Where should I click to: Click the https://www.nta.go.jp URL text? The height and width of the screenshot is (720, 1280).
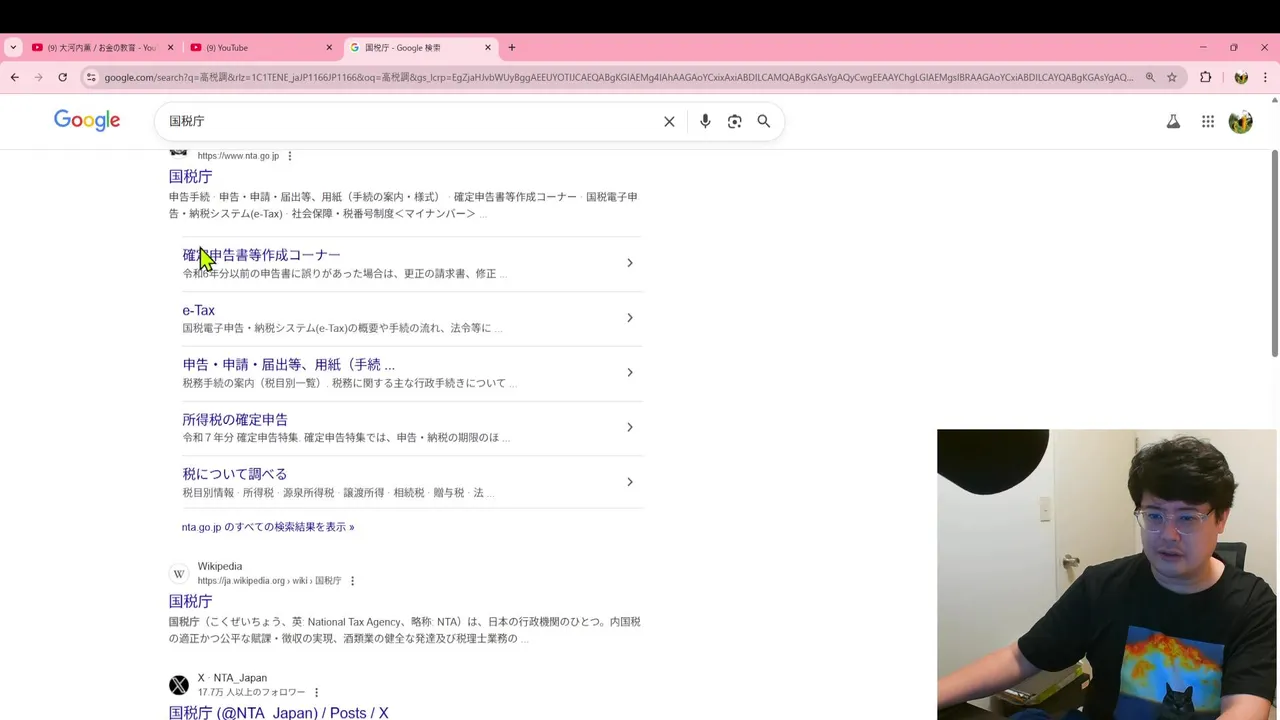(x=238, y=156)
